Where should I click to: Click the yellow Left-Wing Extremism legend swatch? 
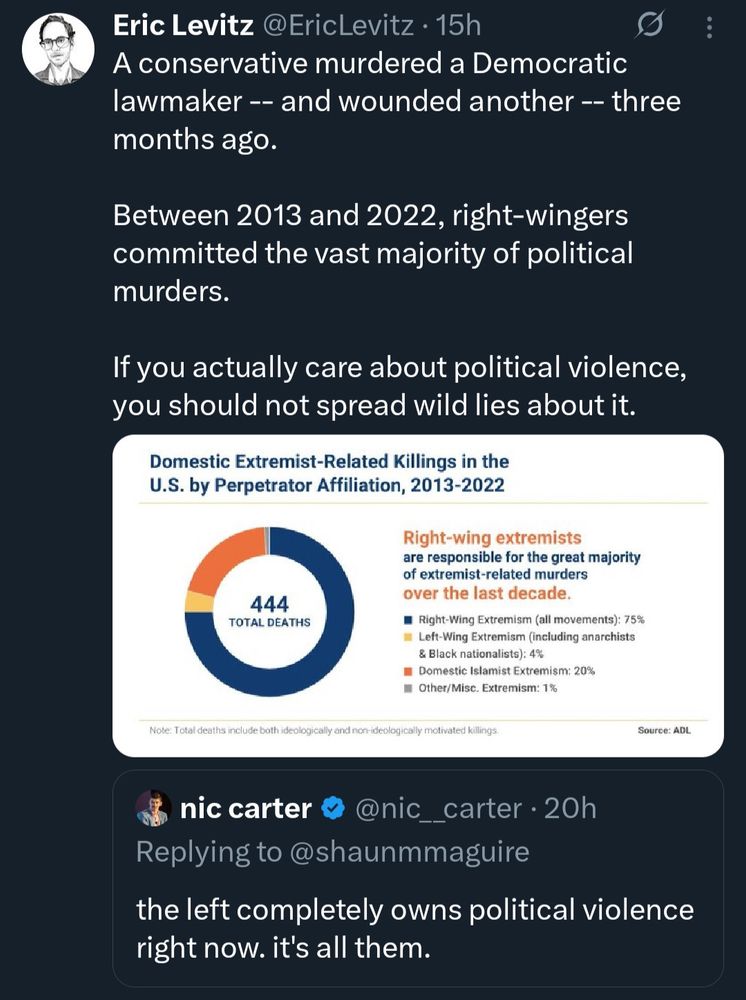pyautogui.click(x=407, y=636)
